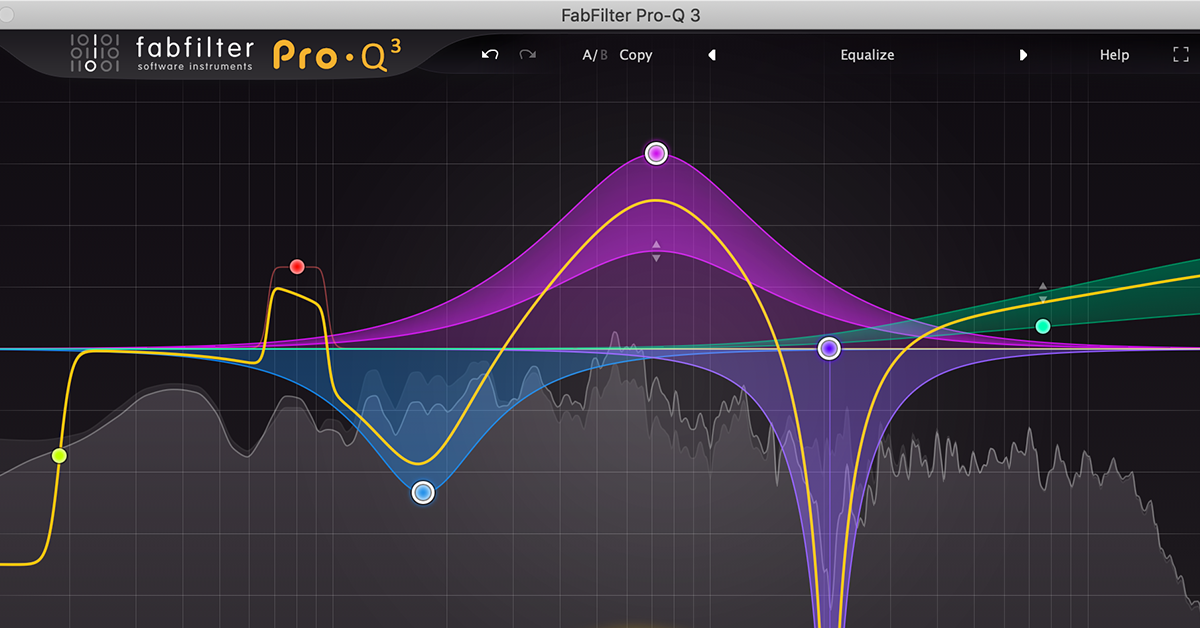Click dynamic range arrows above teal band
1200x628 pixels.
1043,292
